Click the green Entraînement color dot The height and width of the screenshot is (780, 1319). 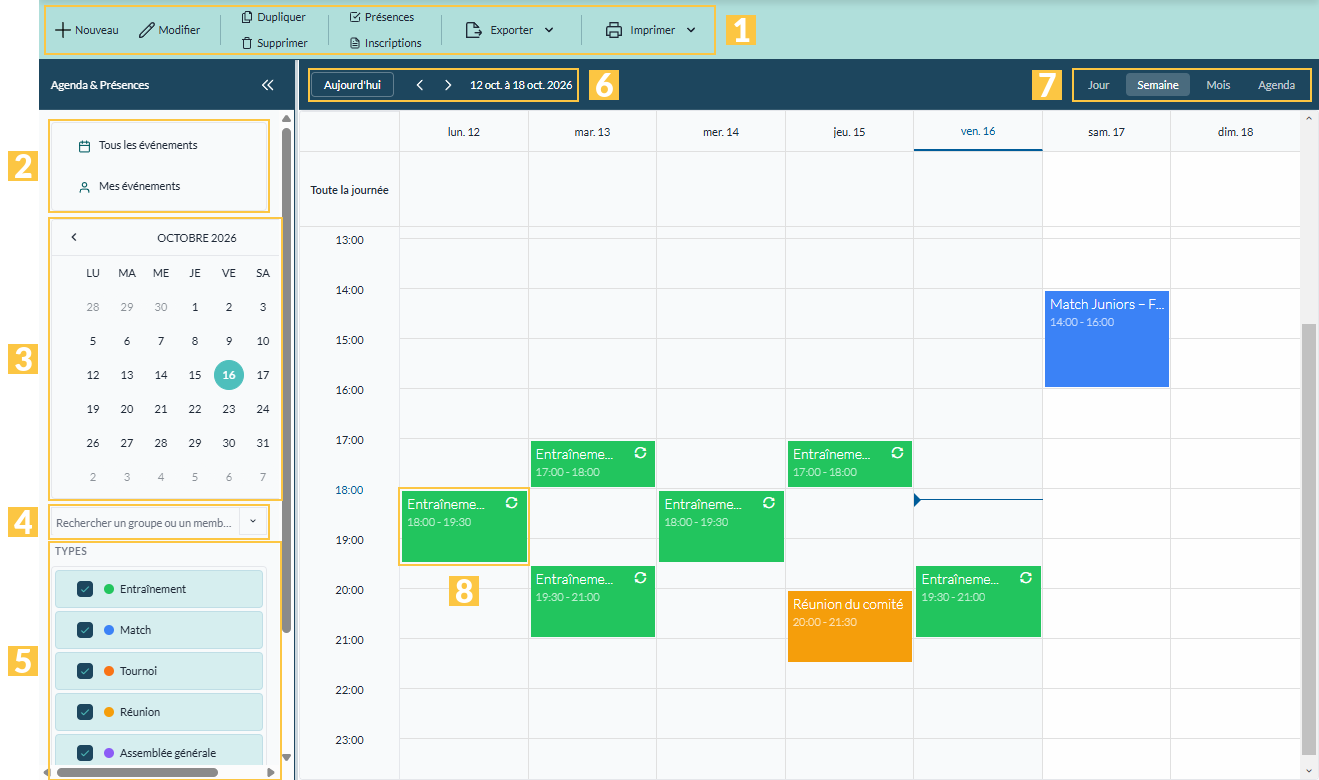point(109,589)
